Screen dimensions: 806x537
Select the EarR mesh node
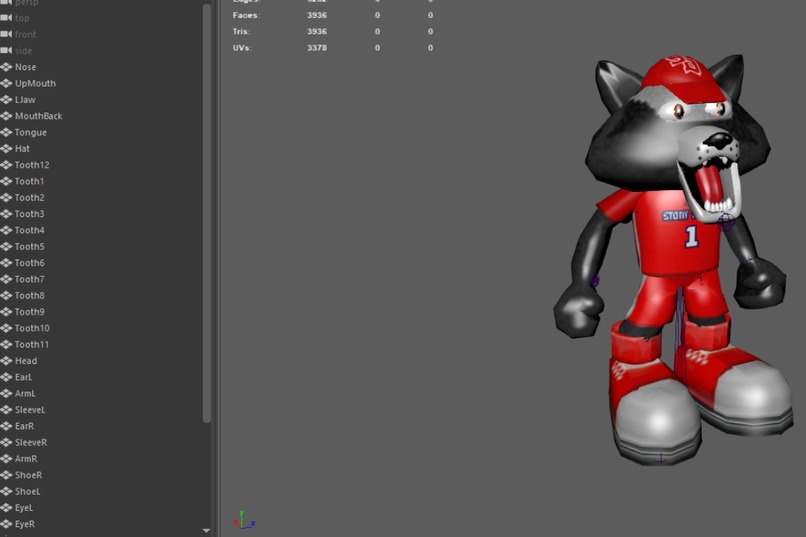[x=24, y=426]
